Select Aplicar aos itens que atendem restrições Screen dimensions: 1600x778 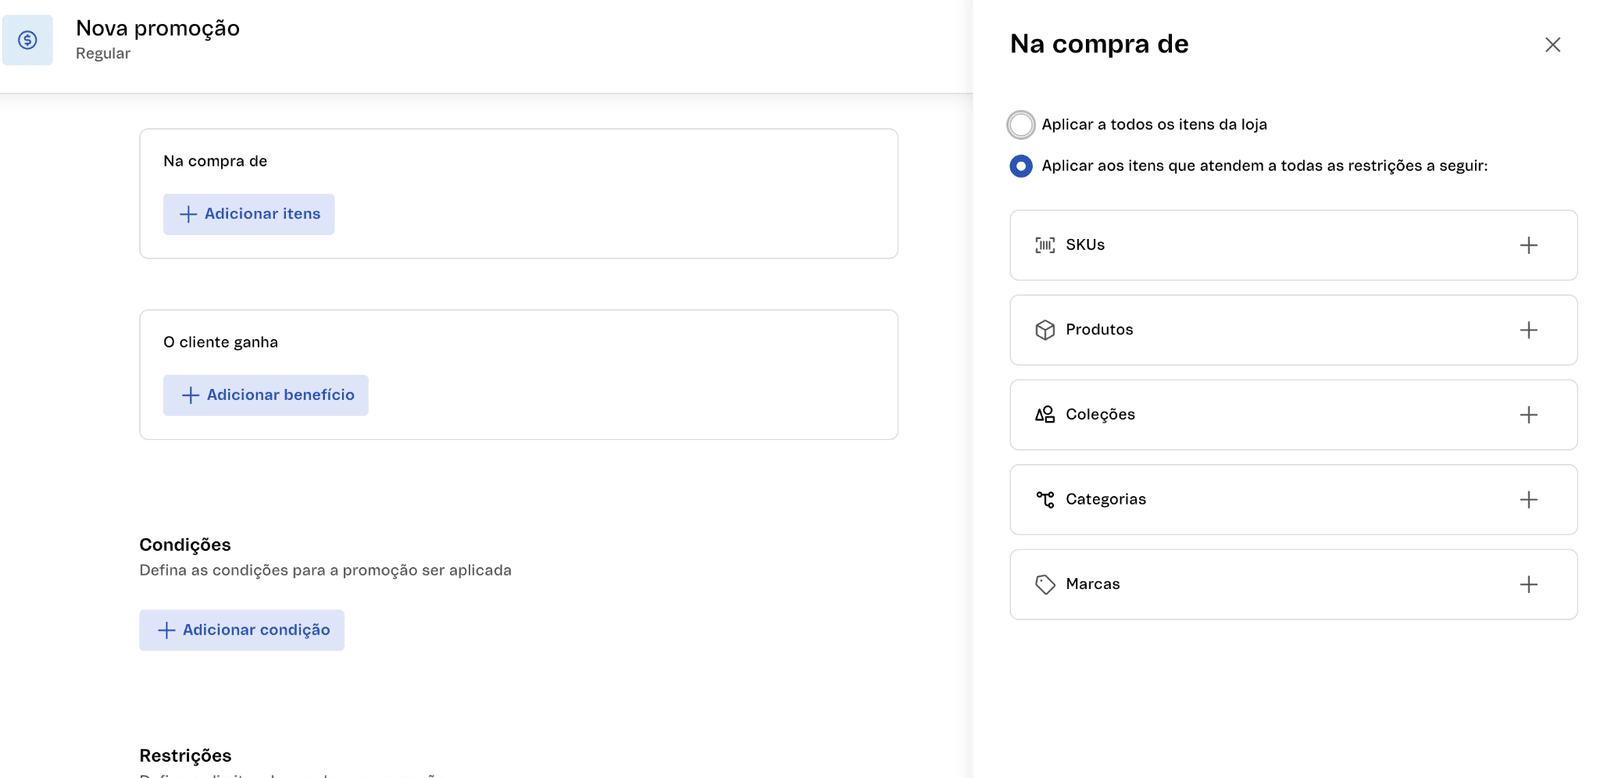[x=1021, y=166]
